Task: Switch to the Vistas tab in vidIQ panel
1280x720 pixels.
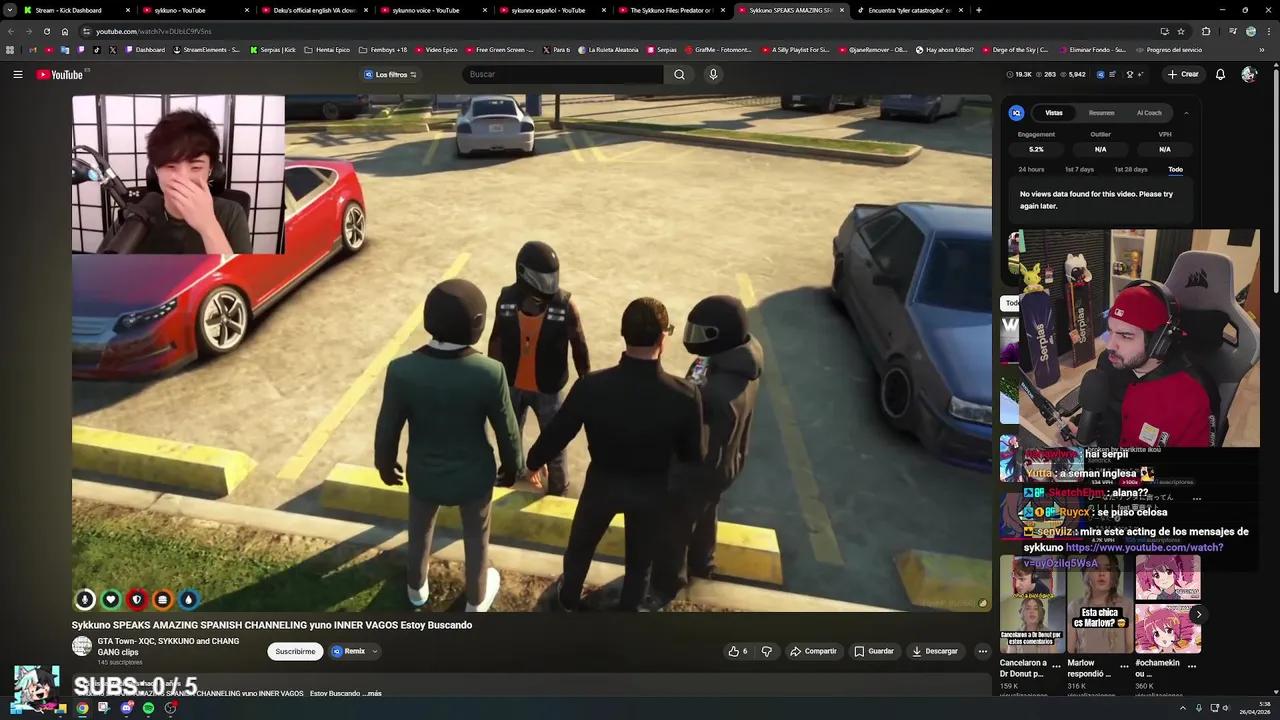Action: 1054,113
